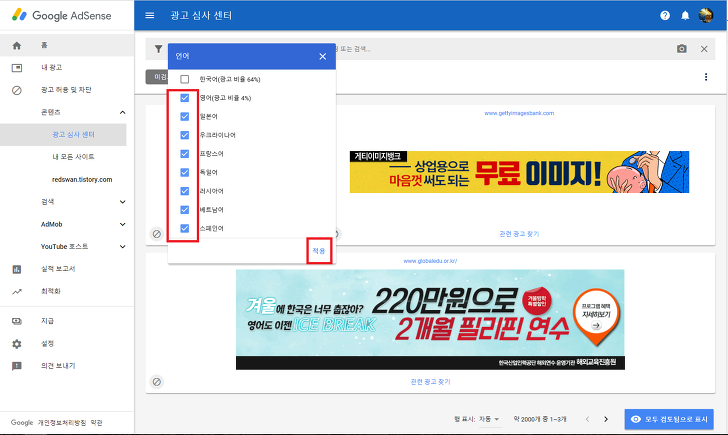
Task: Click the 최적화 trend line icon
Action: tap(17, 292)
